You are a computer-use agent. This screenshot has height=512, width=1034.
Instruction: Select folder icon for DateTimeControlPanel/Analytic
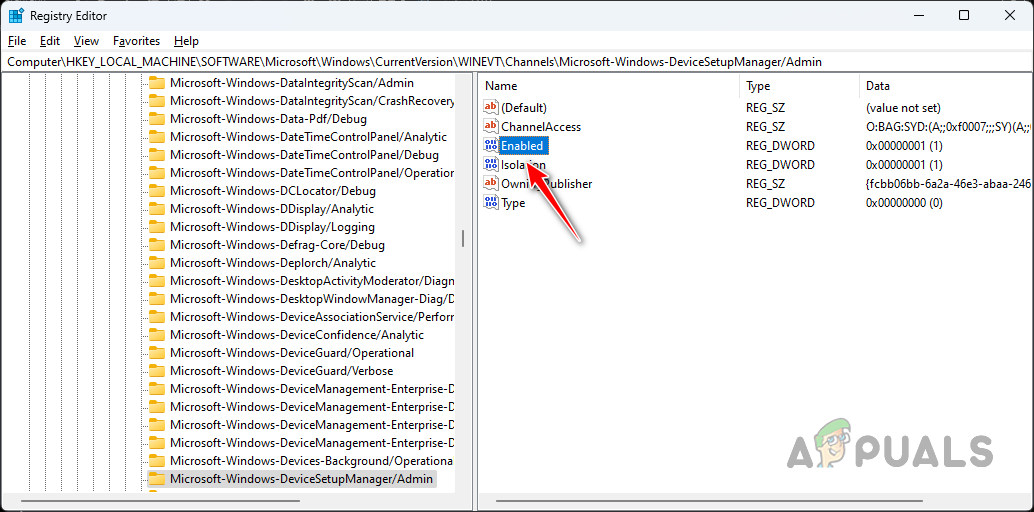(x=156, y=137)
